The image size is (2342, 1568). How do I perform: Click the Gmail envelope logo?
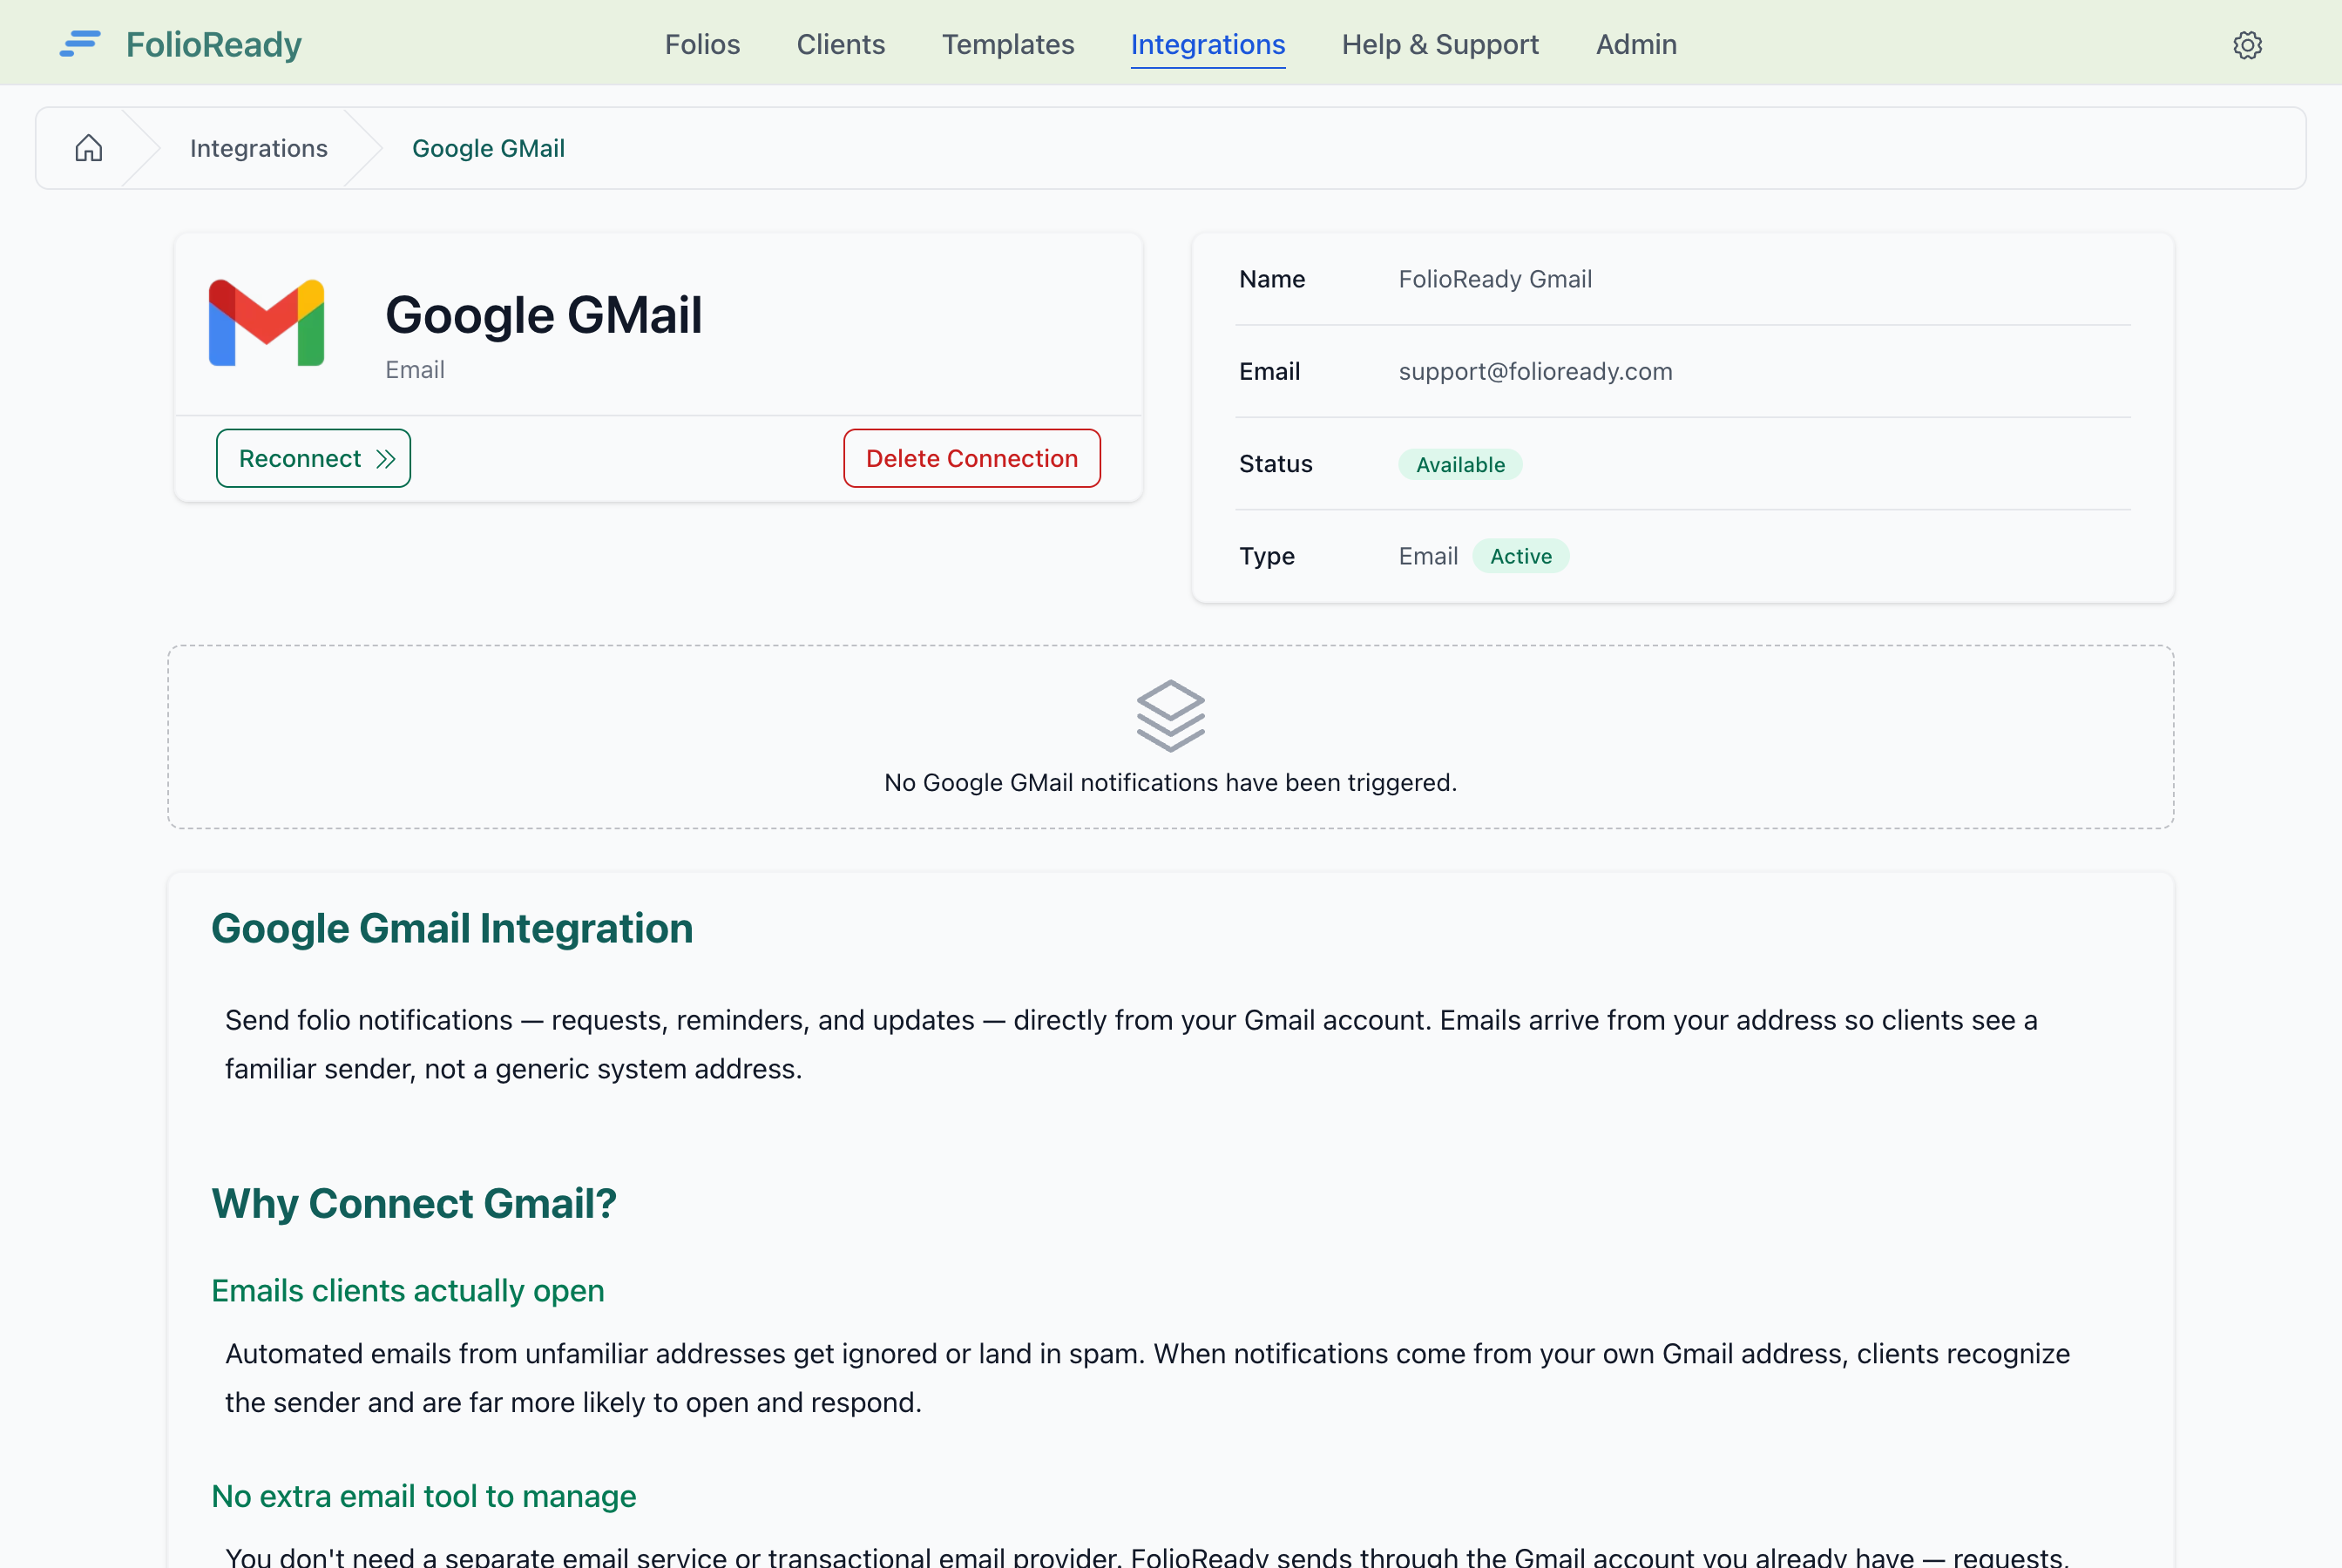[266, 323]
